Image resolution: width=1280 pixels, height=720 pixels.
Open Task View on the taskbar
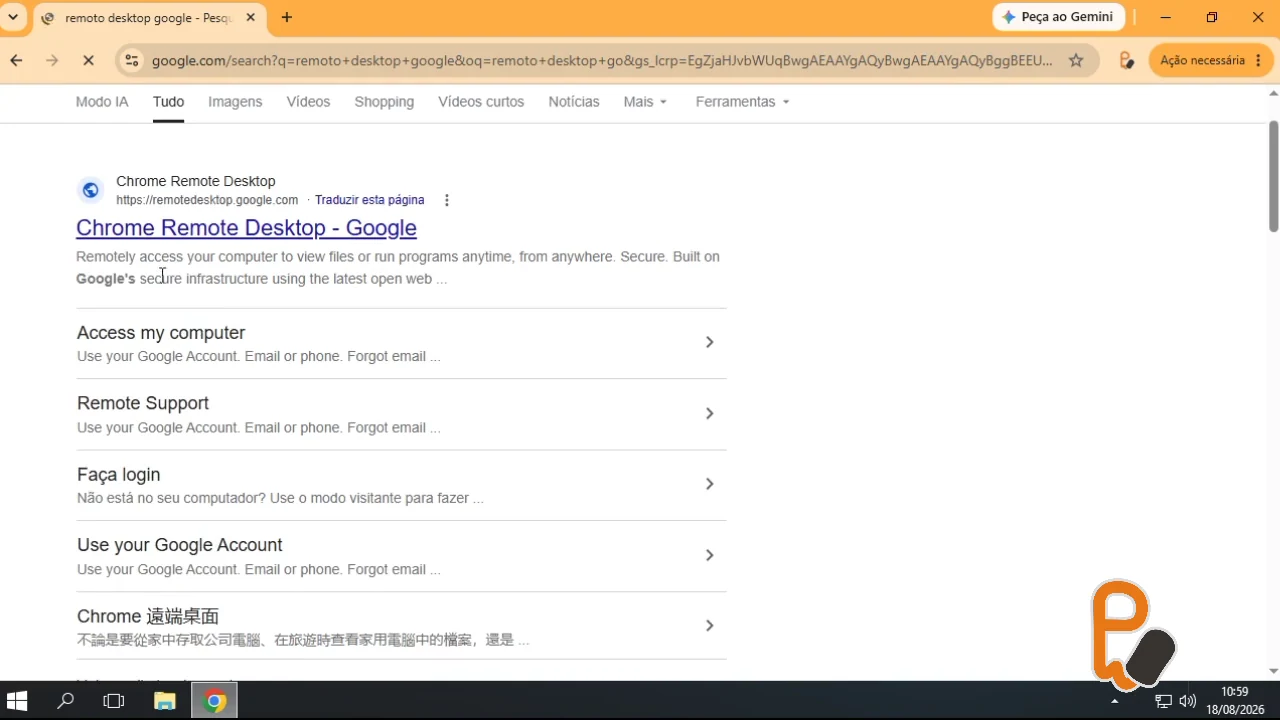pyautogui.click(x=114, y=701)
